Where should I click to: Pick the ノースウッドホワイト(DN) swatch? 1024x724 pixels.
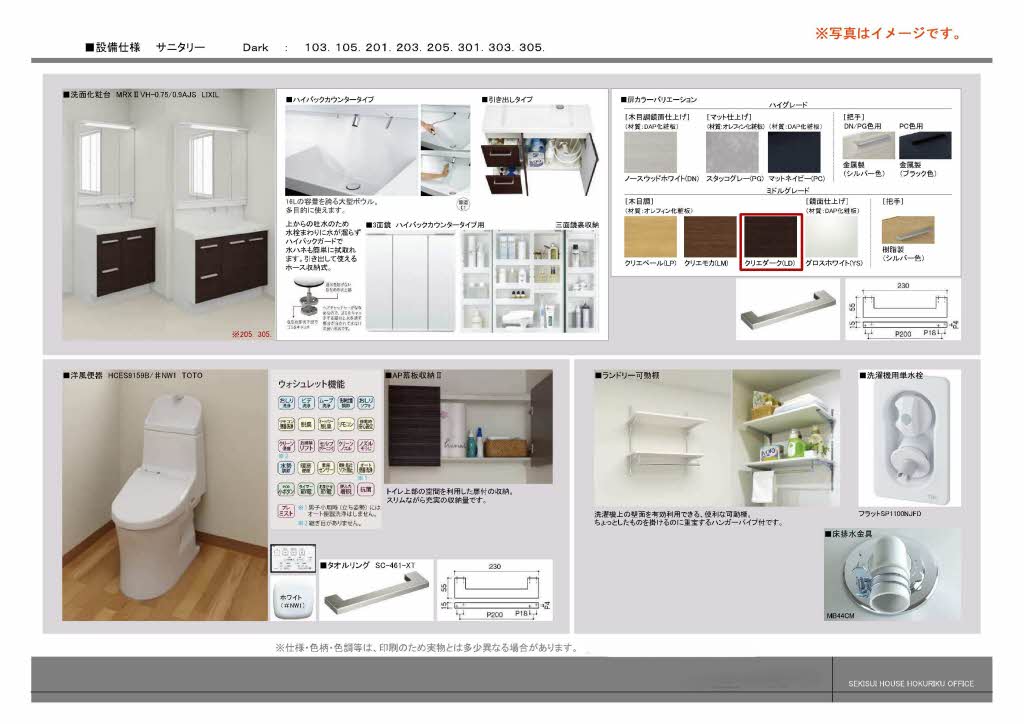[x=651, y=153]
